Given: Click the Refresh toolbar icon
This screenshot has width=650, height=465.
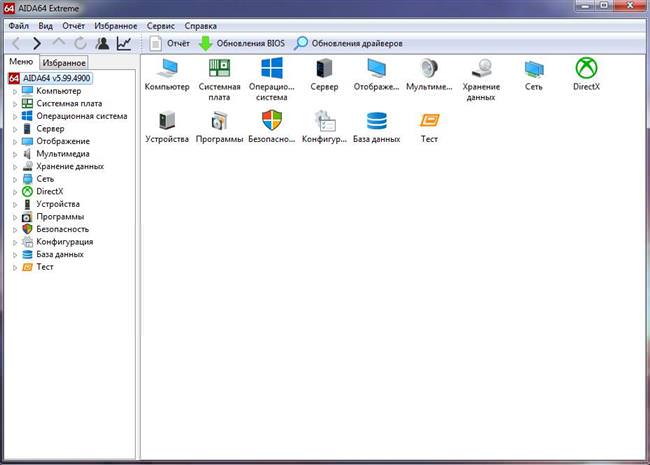Looking at the screenshot, I should tap(80, 43).
